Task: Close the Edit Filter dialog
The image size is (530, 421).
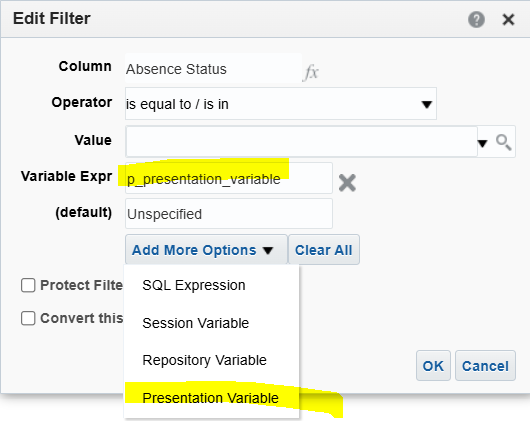Action: click(508, 19)
